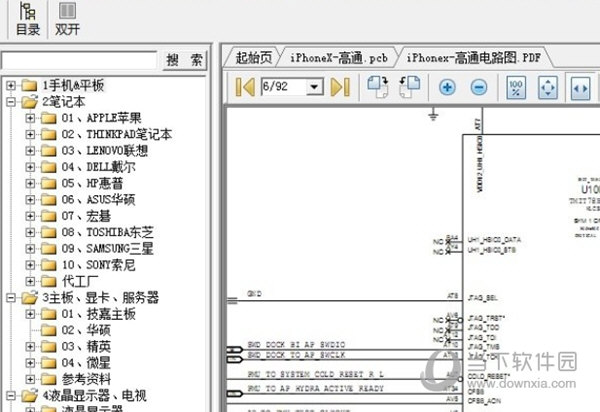Click the 搜索 search button
This screenshot has height=412, width=600.
(185, 61)
